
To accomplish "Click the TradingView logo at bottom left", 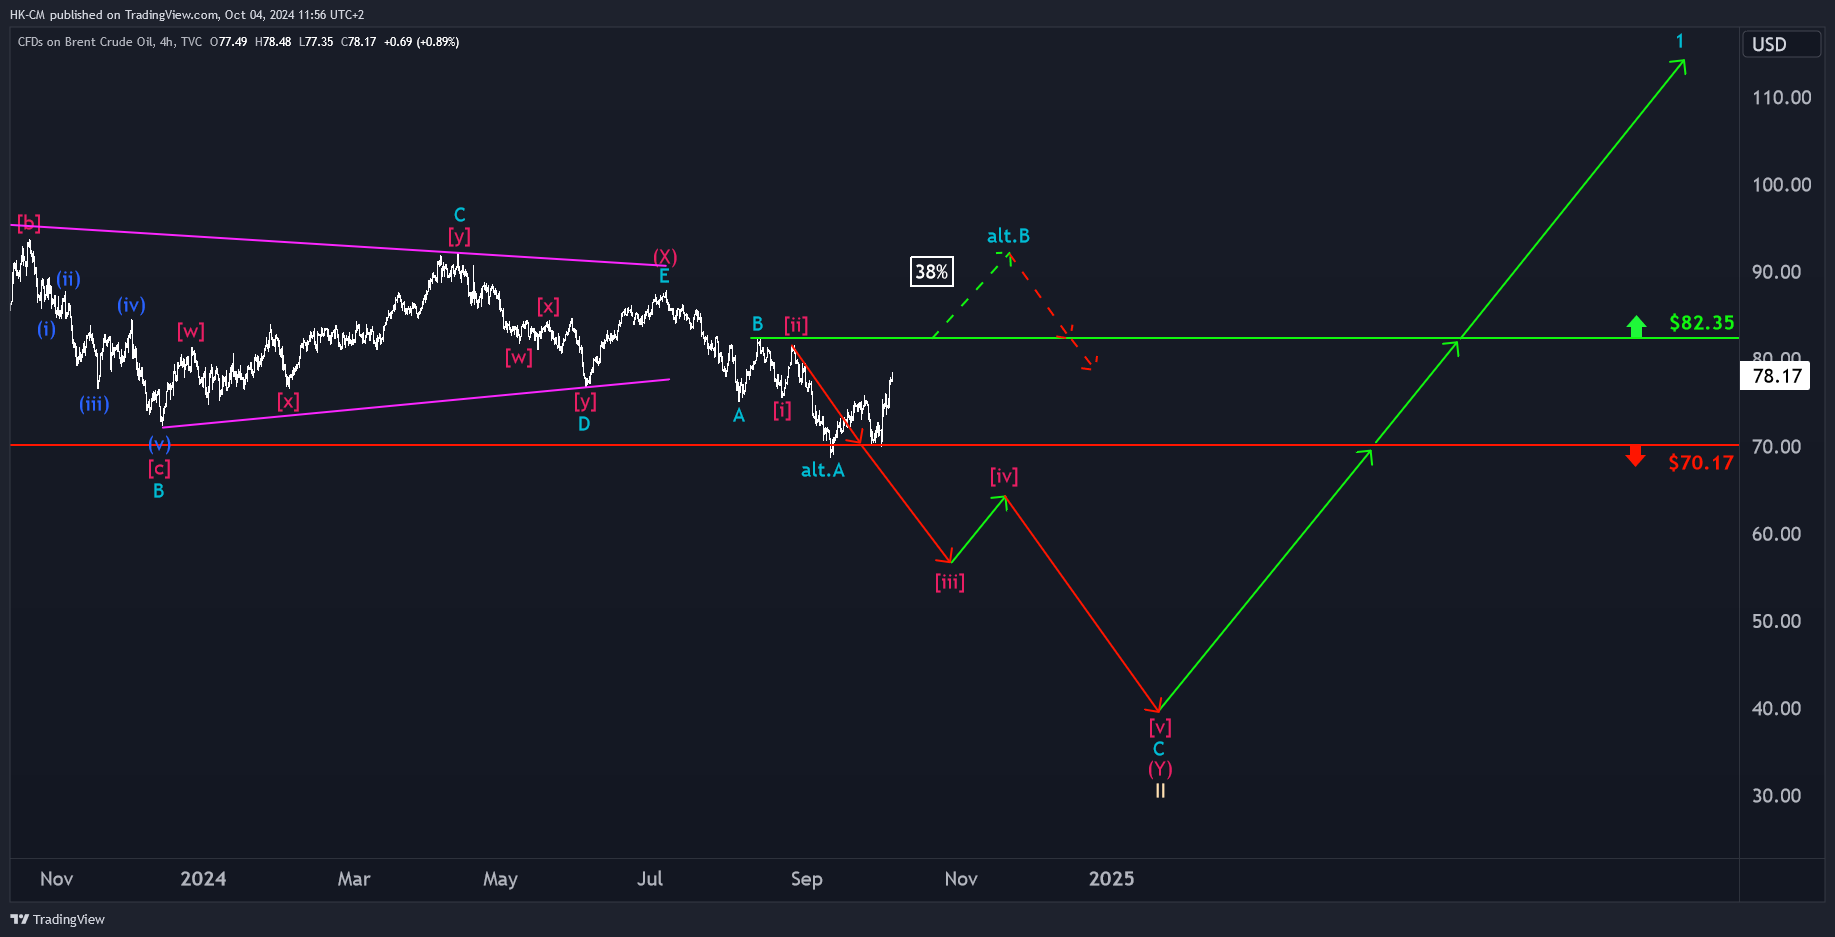I will 58,919.
